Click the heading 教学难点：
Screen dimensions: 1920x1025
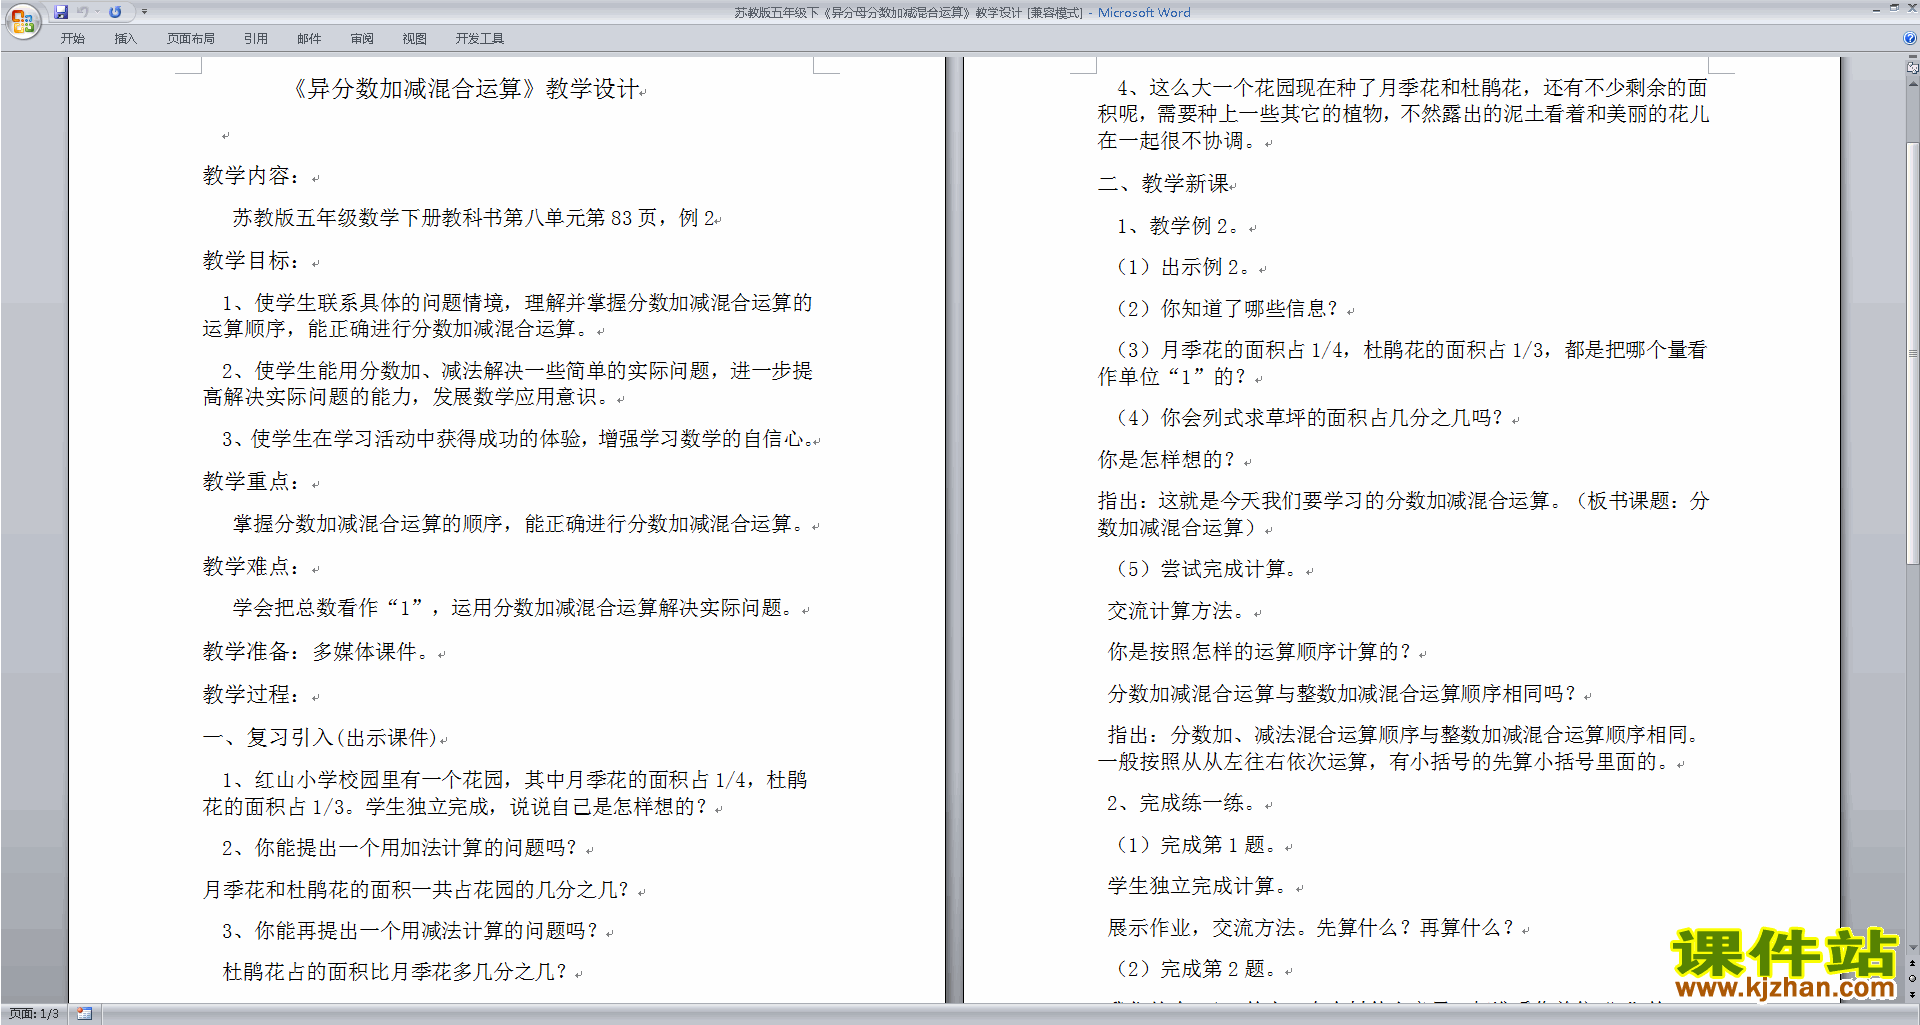point(252,567)
